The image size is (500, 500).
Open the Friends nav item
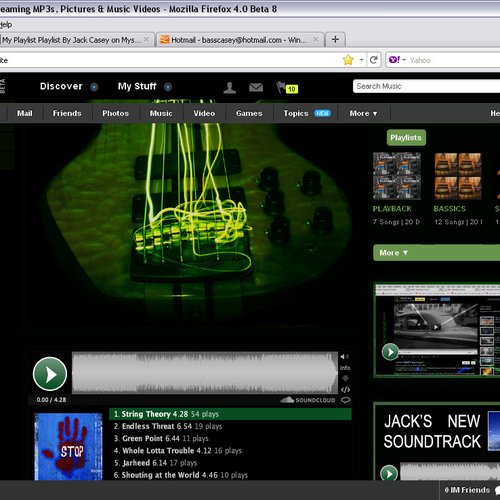click(67, 113)
